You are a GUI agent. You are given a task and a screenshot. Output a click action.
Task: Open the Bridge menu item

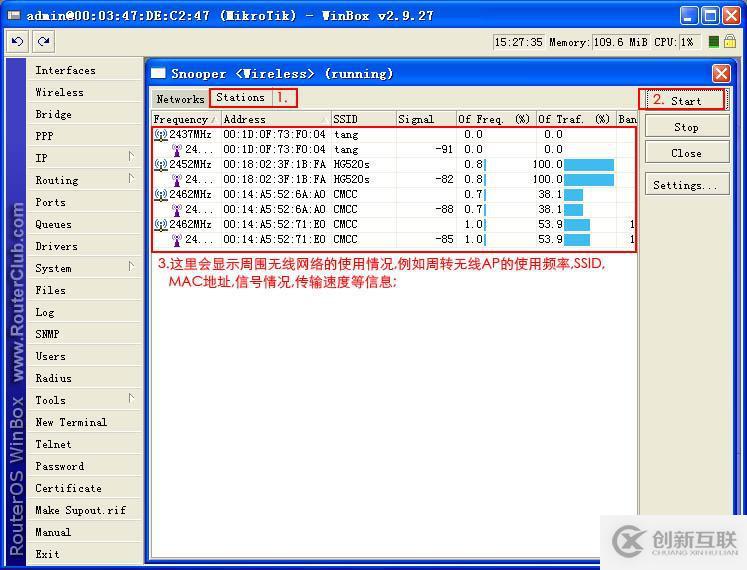[85, 114]
